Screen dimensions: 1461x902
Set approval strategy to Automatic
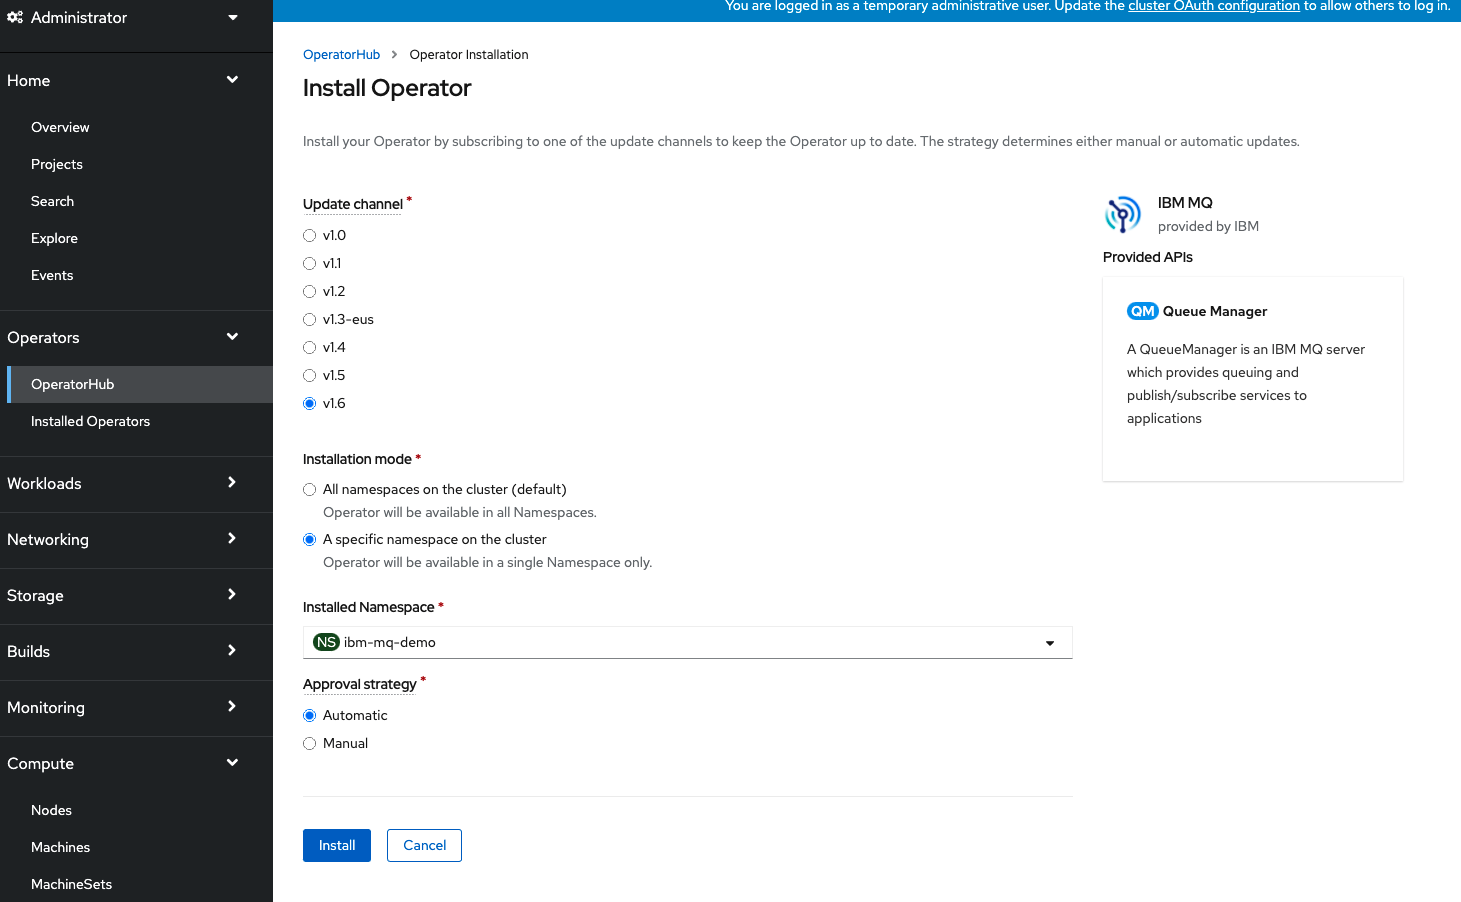310,716
